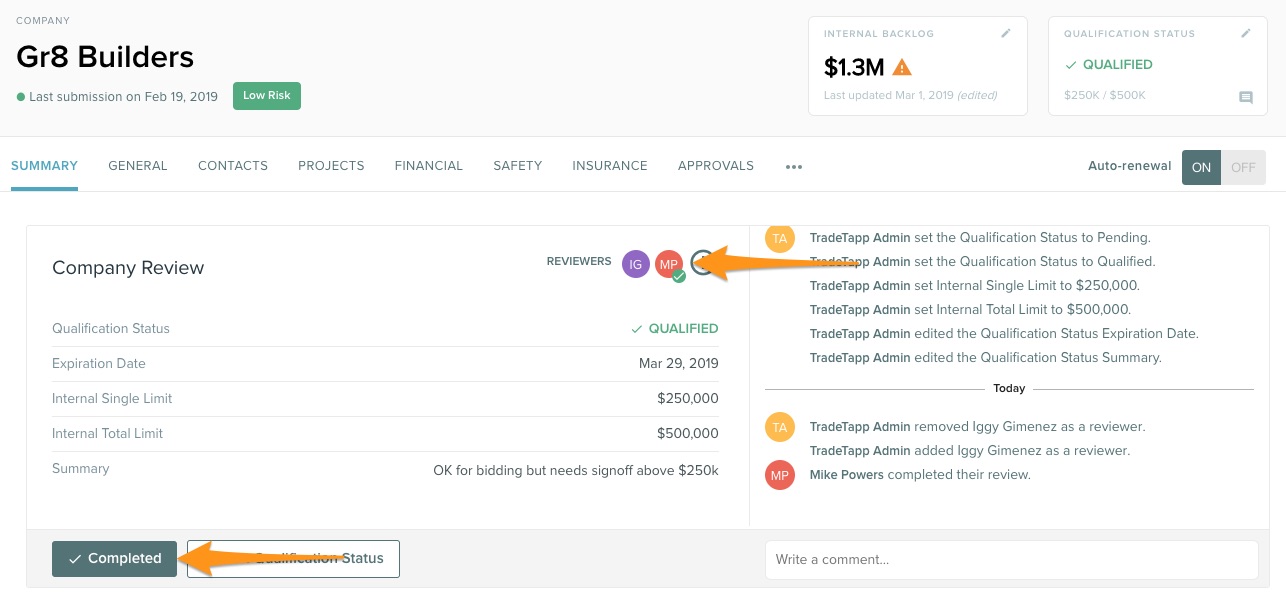Go to the Approvals tab
Viewport: 1286px width, 597px height.
pyautogui.click(x=715, y=166)
